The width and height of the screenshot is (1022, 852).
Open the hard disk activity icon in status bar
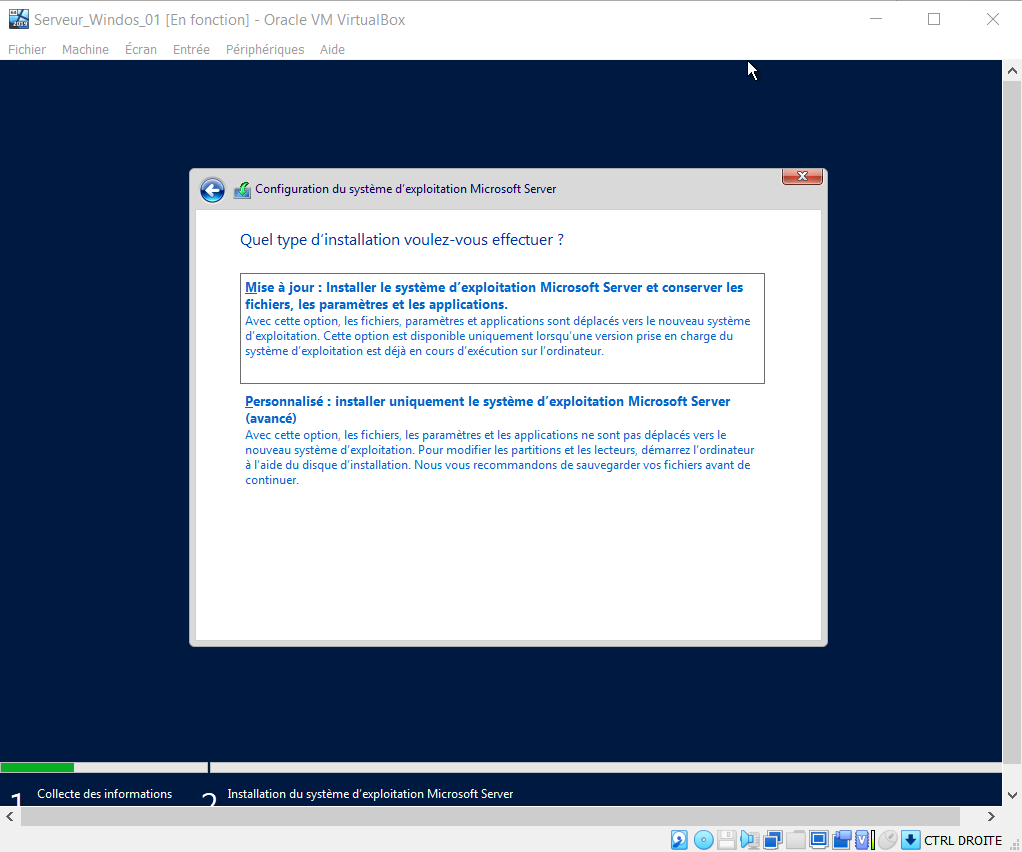[680, 840]
